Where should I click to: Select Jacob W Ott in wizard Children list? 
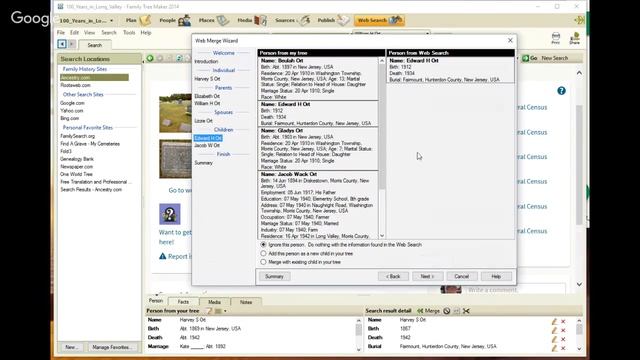click(x=207, y=145)
